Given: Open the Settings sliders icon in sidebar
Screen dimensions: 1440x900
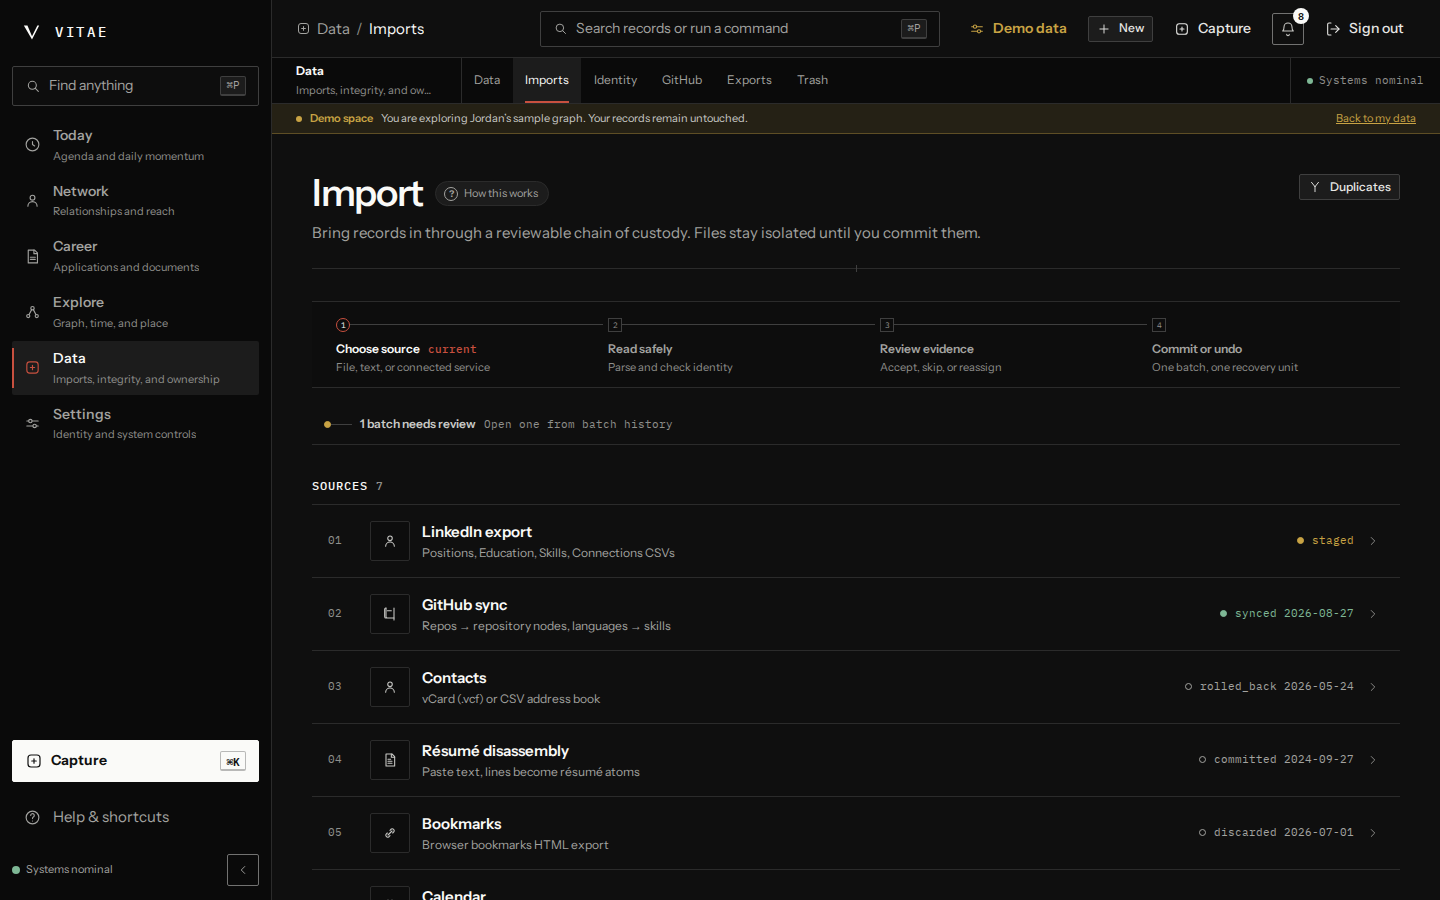Looking at the screenshot, I should pyautogui.click(x=32, y=424).
